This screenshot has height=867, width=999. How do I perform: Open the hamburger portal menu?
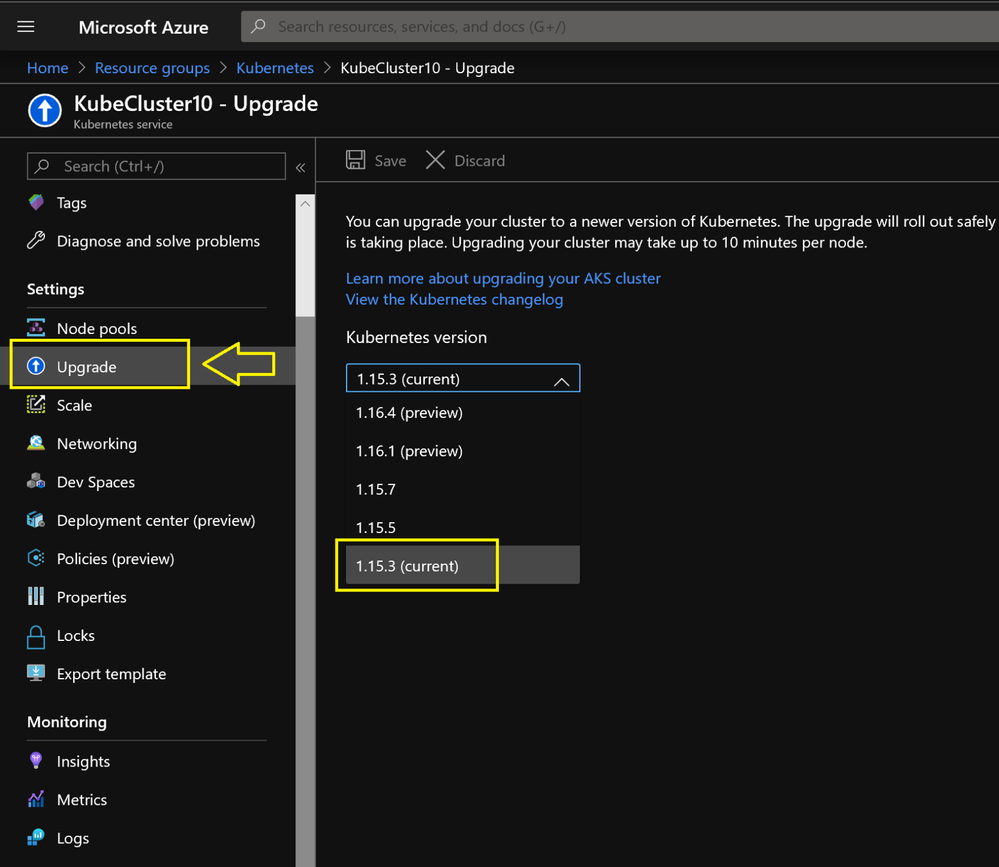coord(26,27)
